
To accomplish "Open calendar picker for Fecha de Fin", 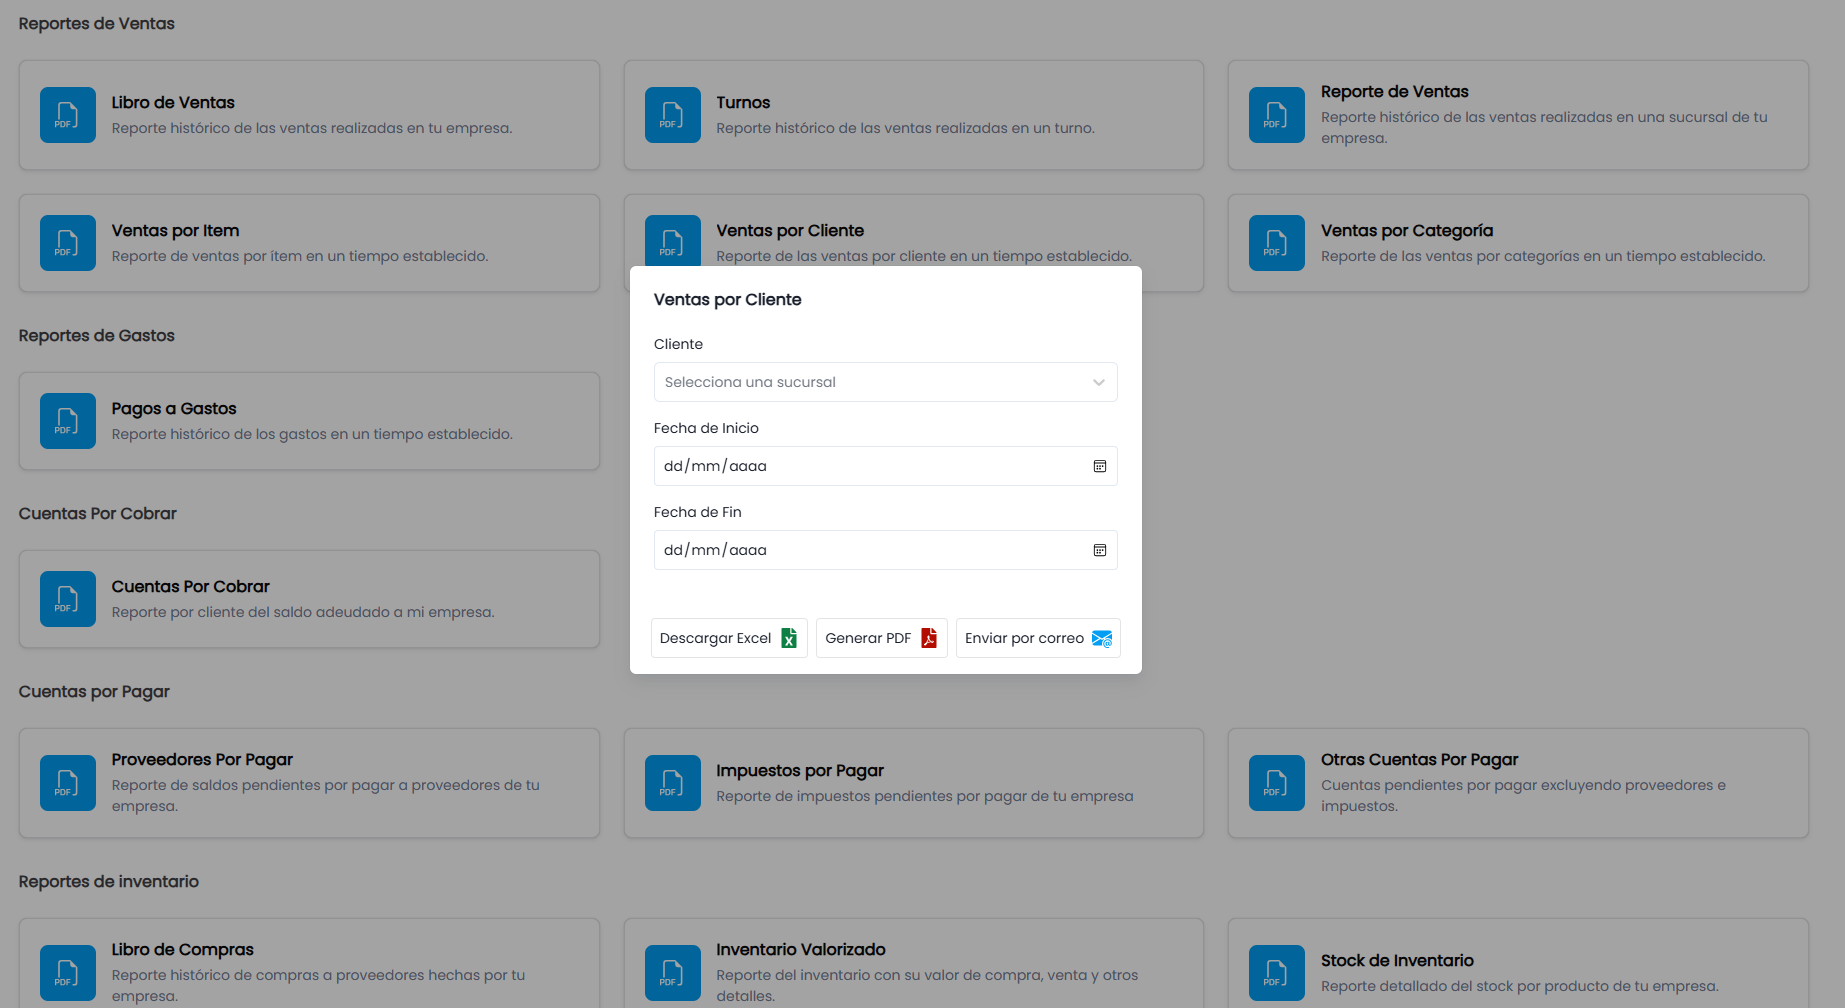I will click(1100, 550).
